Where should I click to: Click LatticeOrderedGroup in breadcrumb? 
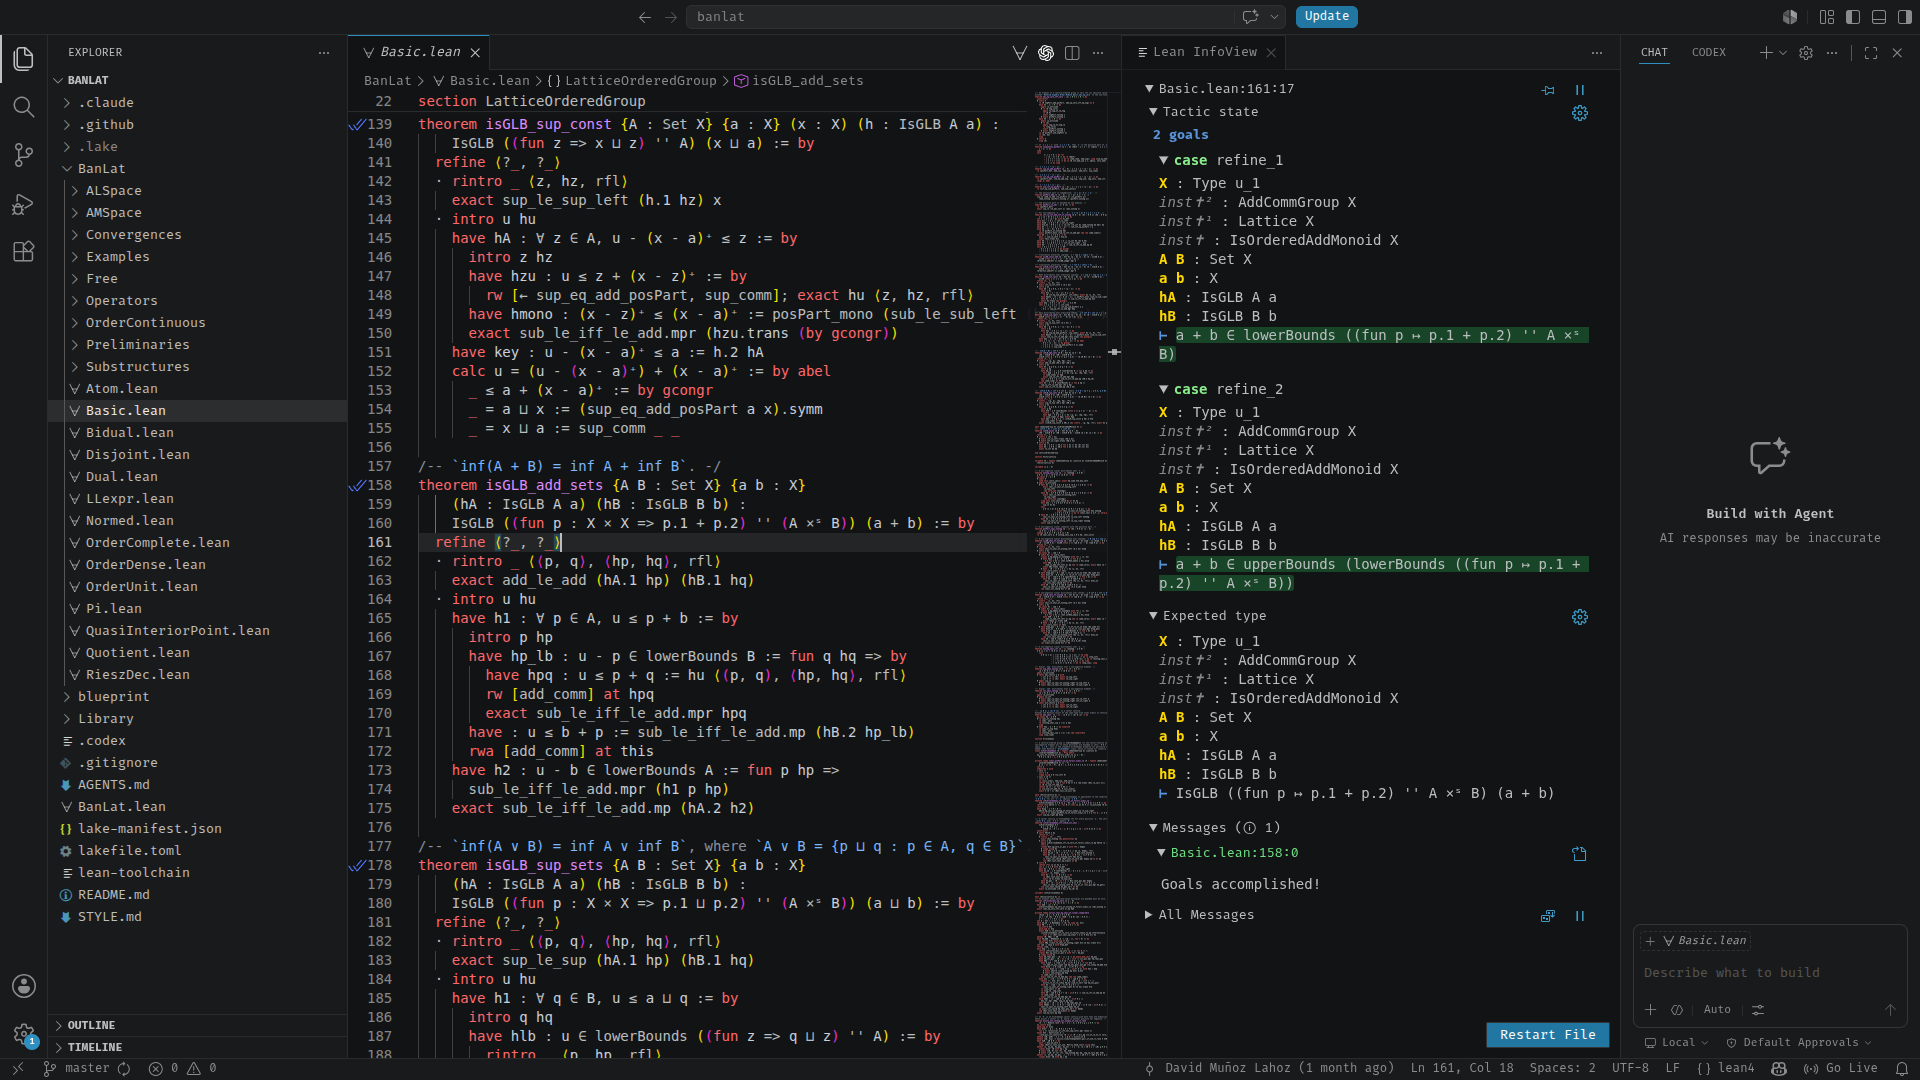point(641,81)
